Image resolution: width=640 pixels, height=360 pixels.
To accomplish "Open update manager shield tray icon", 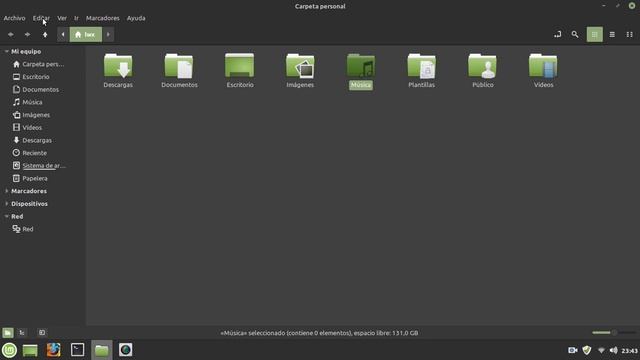I will pyautogui.click(x=587, y=350).
